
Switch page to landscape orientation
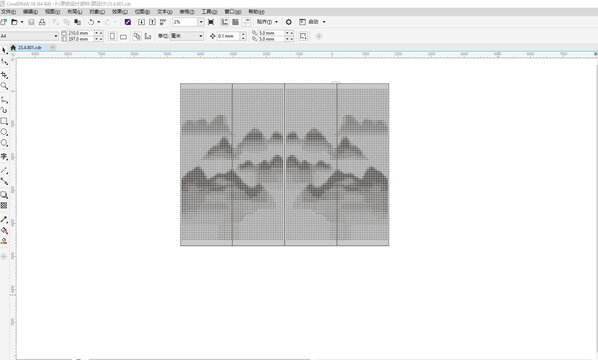pos(123,36)
